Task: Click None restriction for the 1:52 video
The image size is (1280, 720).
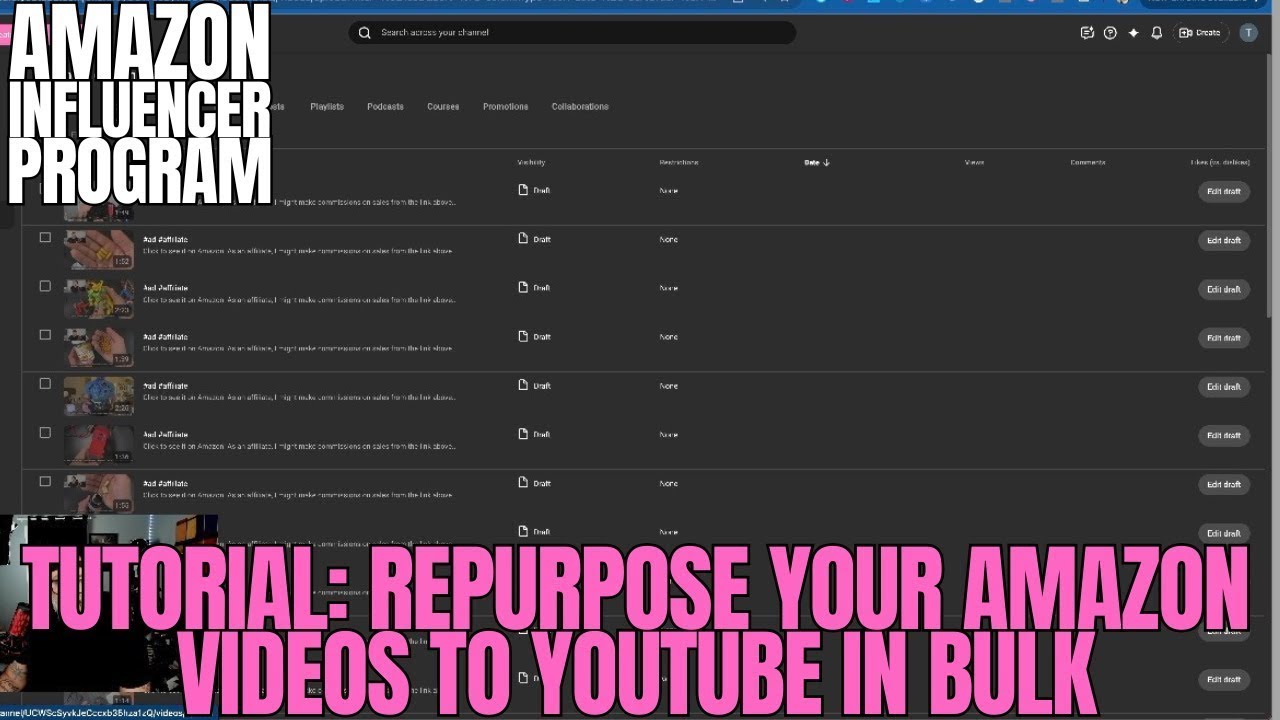Action: 668,240
